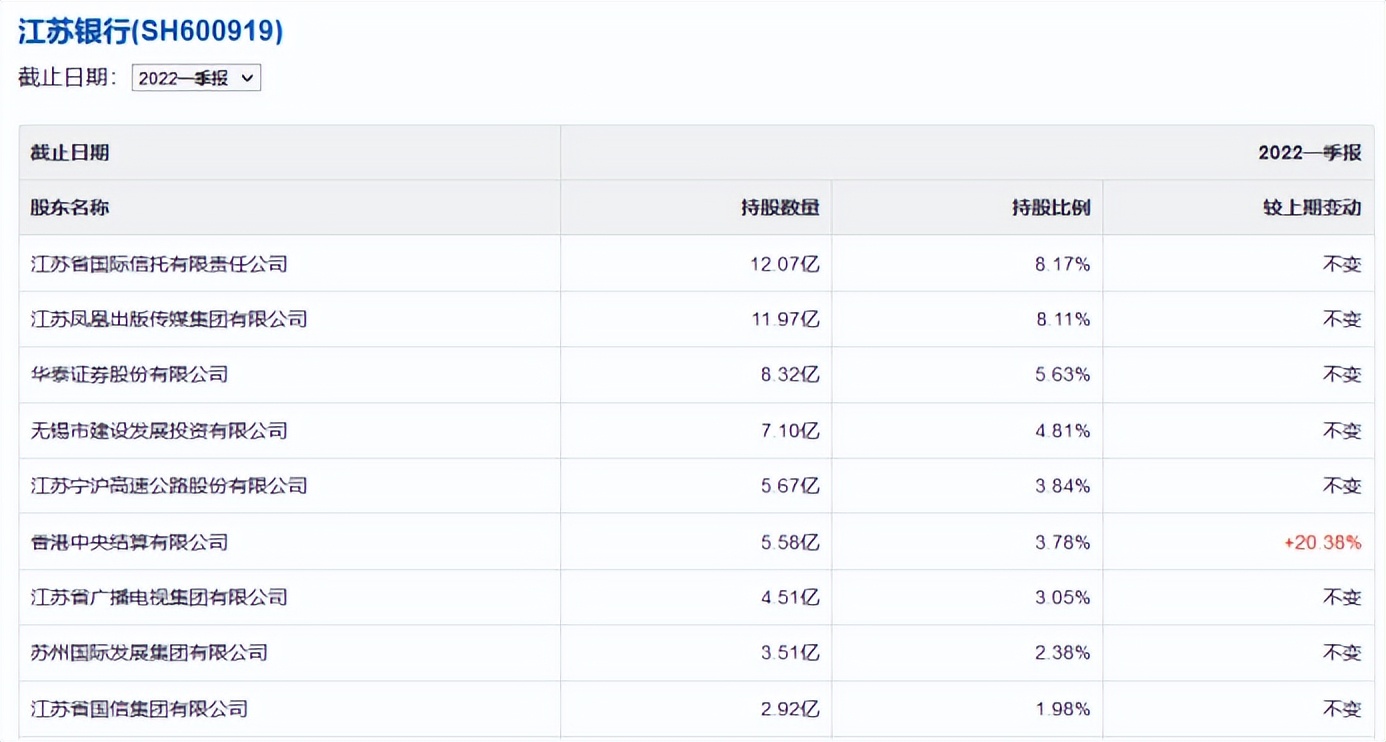Open the 江苏省国信集团有限公司 entry

point(139,709)
